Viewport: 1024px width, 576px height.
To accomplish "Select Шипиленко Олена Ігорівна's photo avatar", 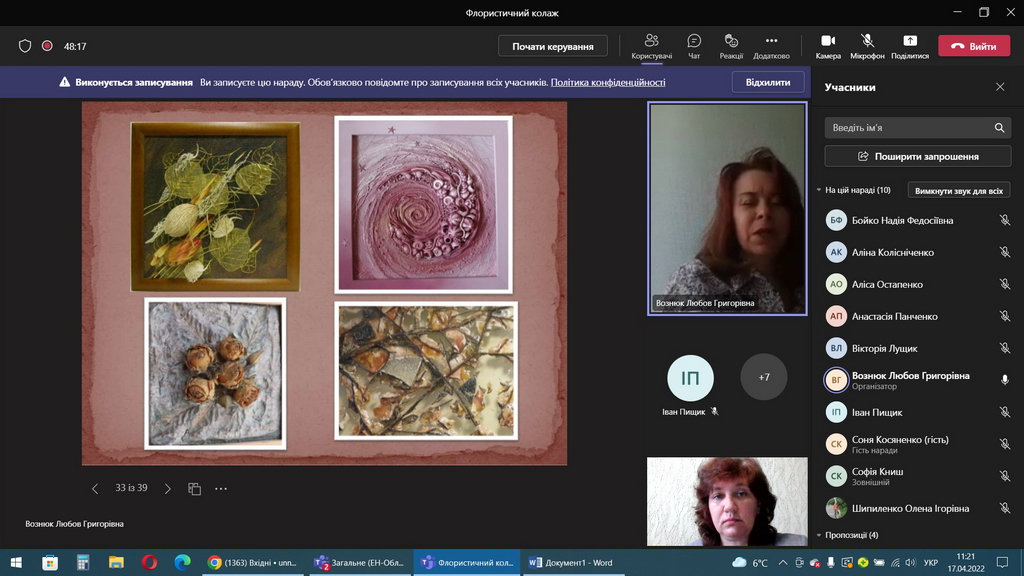I will pos(836,508).
